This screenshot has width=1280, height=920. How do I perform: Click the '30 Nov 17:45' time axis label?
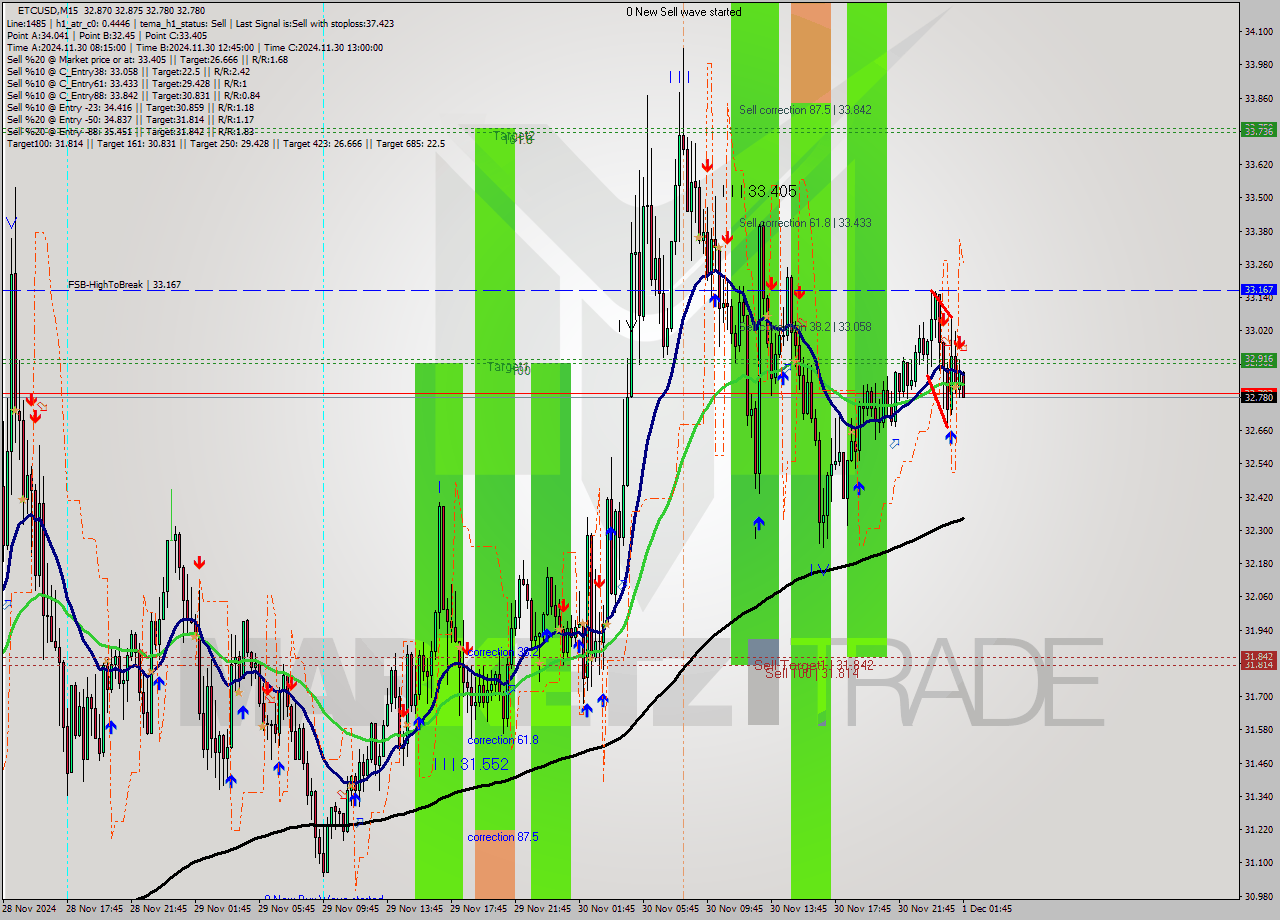[x=863, y=909]
